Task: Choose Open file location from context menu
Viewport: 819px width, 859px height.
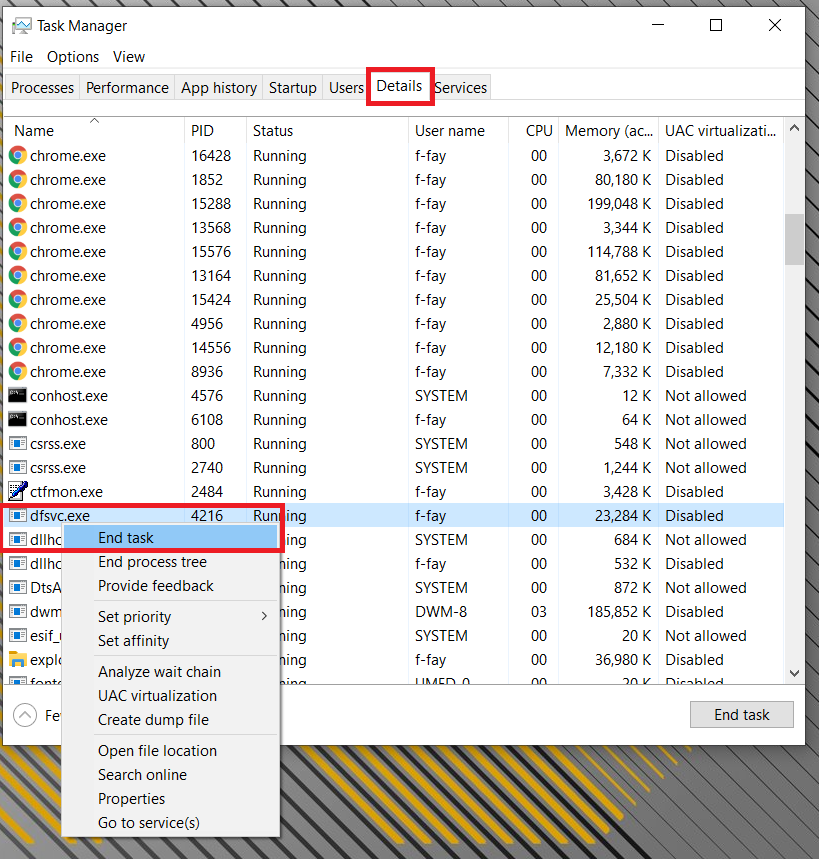Action: coord(157,751)
